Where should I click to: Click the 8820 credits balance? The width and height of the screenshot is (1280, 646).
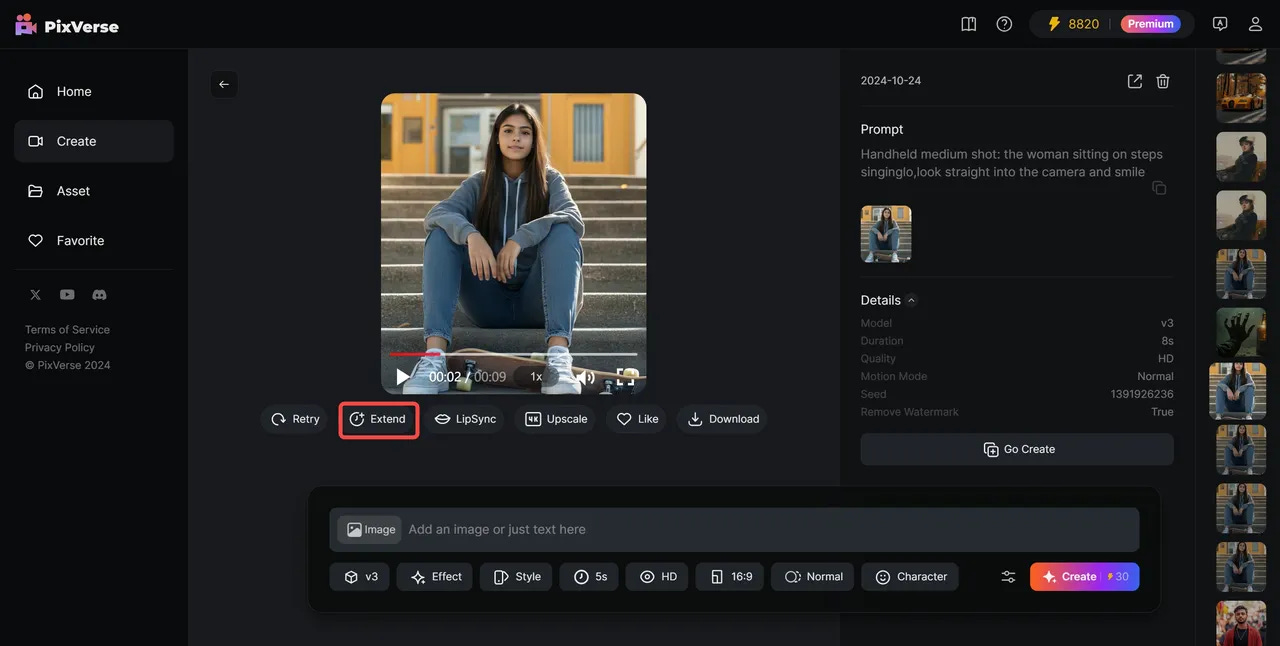[x=1073, y=24]
